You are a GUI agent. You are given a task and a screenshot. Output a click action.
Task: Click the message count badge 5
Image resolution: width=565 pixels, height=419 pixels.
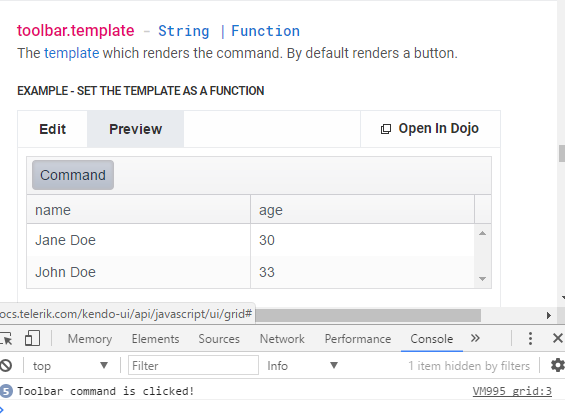pos(6,391)
